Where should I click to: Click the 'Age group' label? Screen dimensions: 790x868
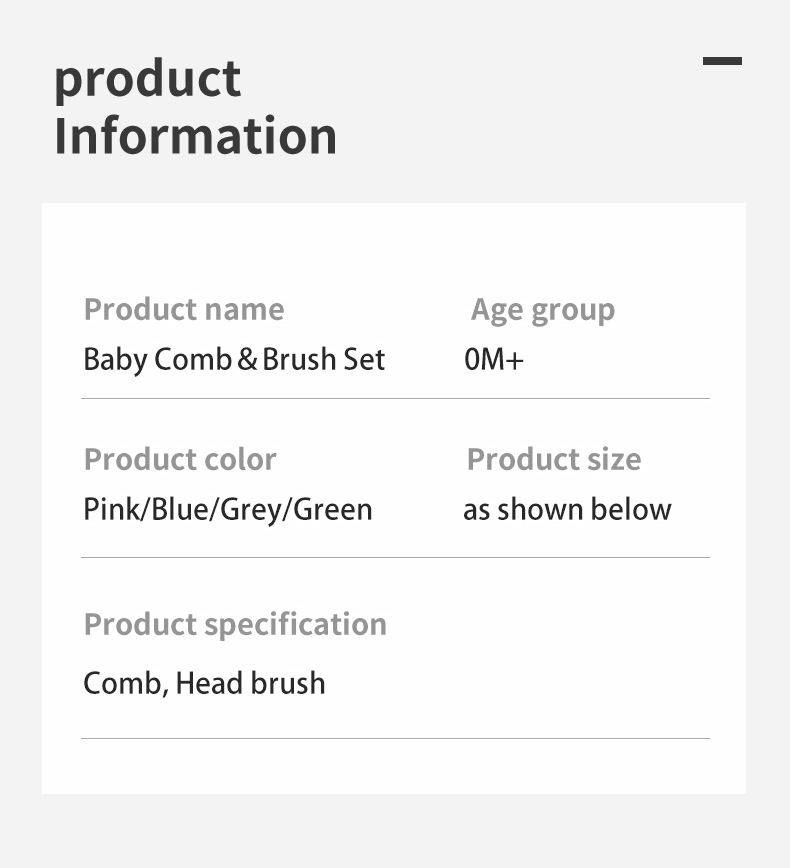coord(543,310)
